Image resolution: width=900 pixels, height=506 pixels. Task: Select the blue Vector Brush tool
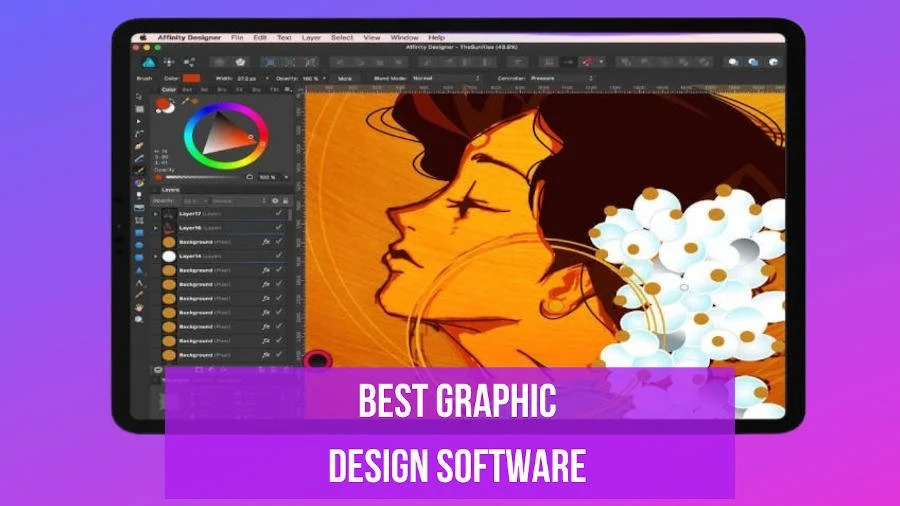[139, 158]
